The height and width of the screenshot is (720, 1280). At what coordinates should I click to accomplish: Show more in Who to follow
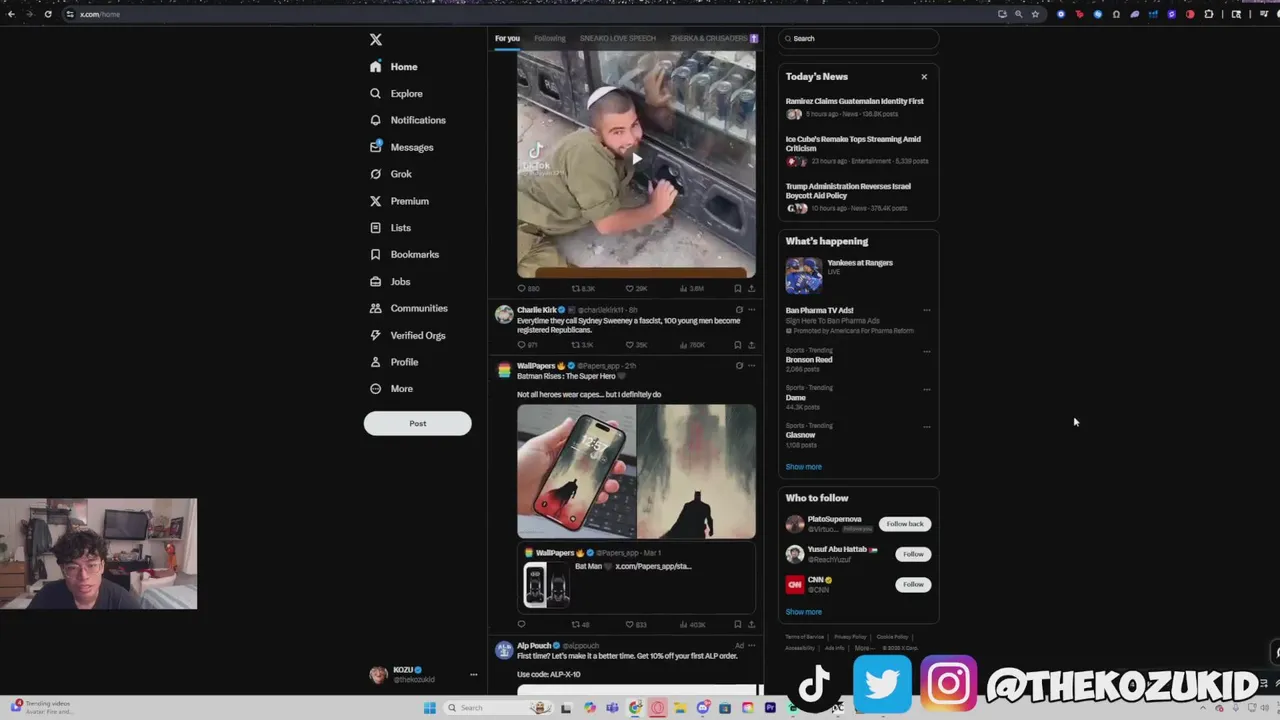click(804, 612)
